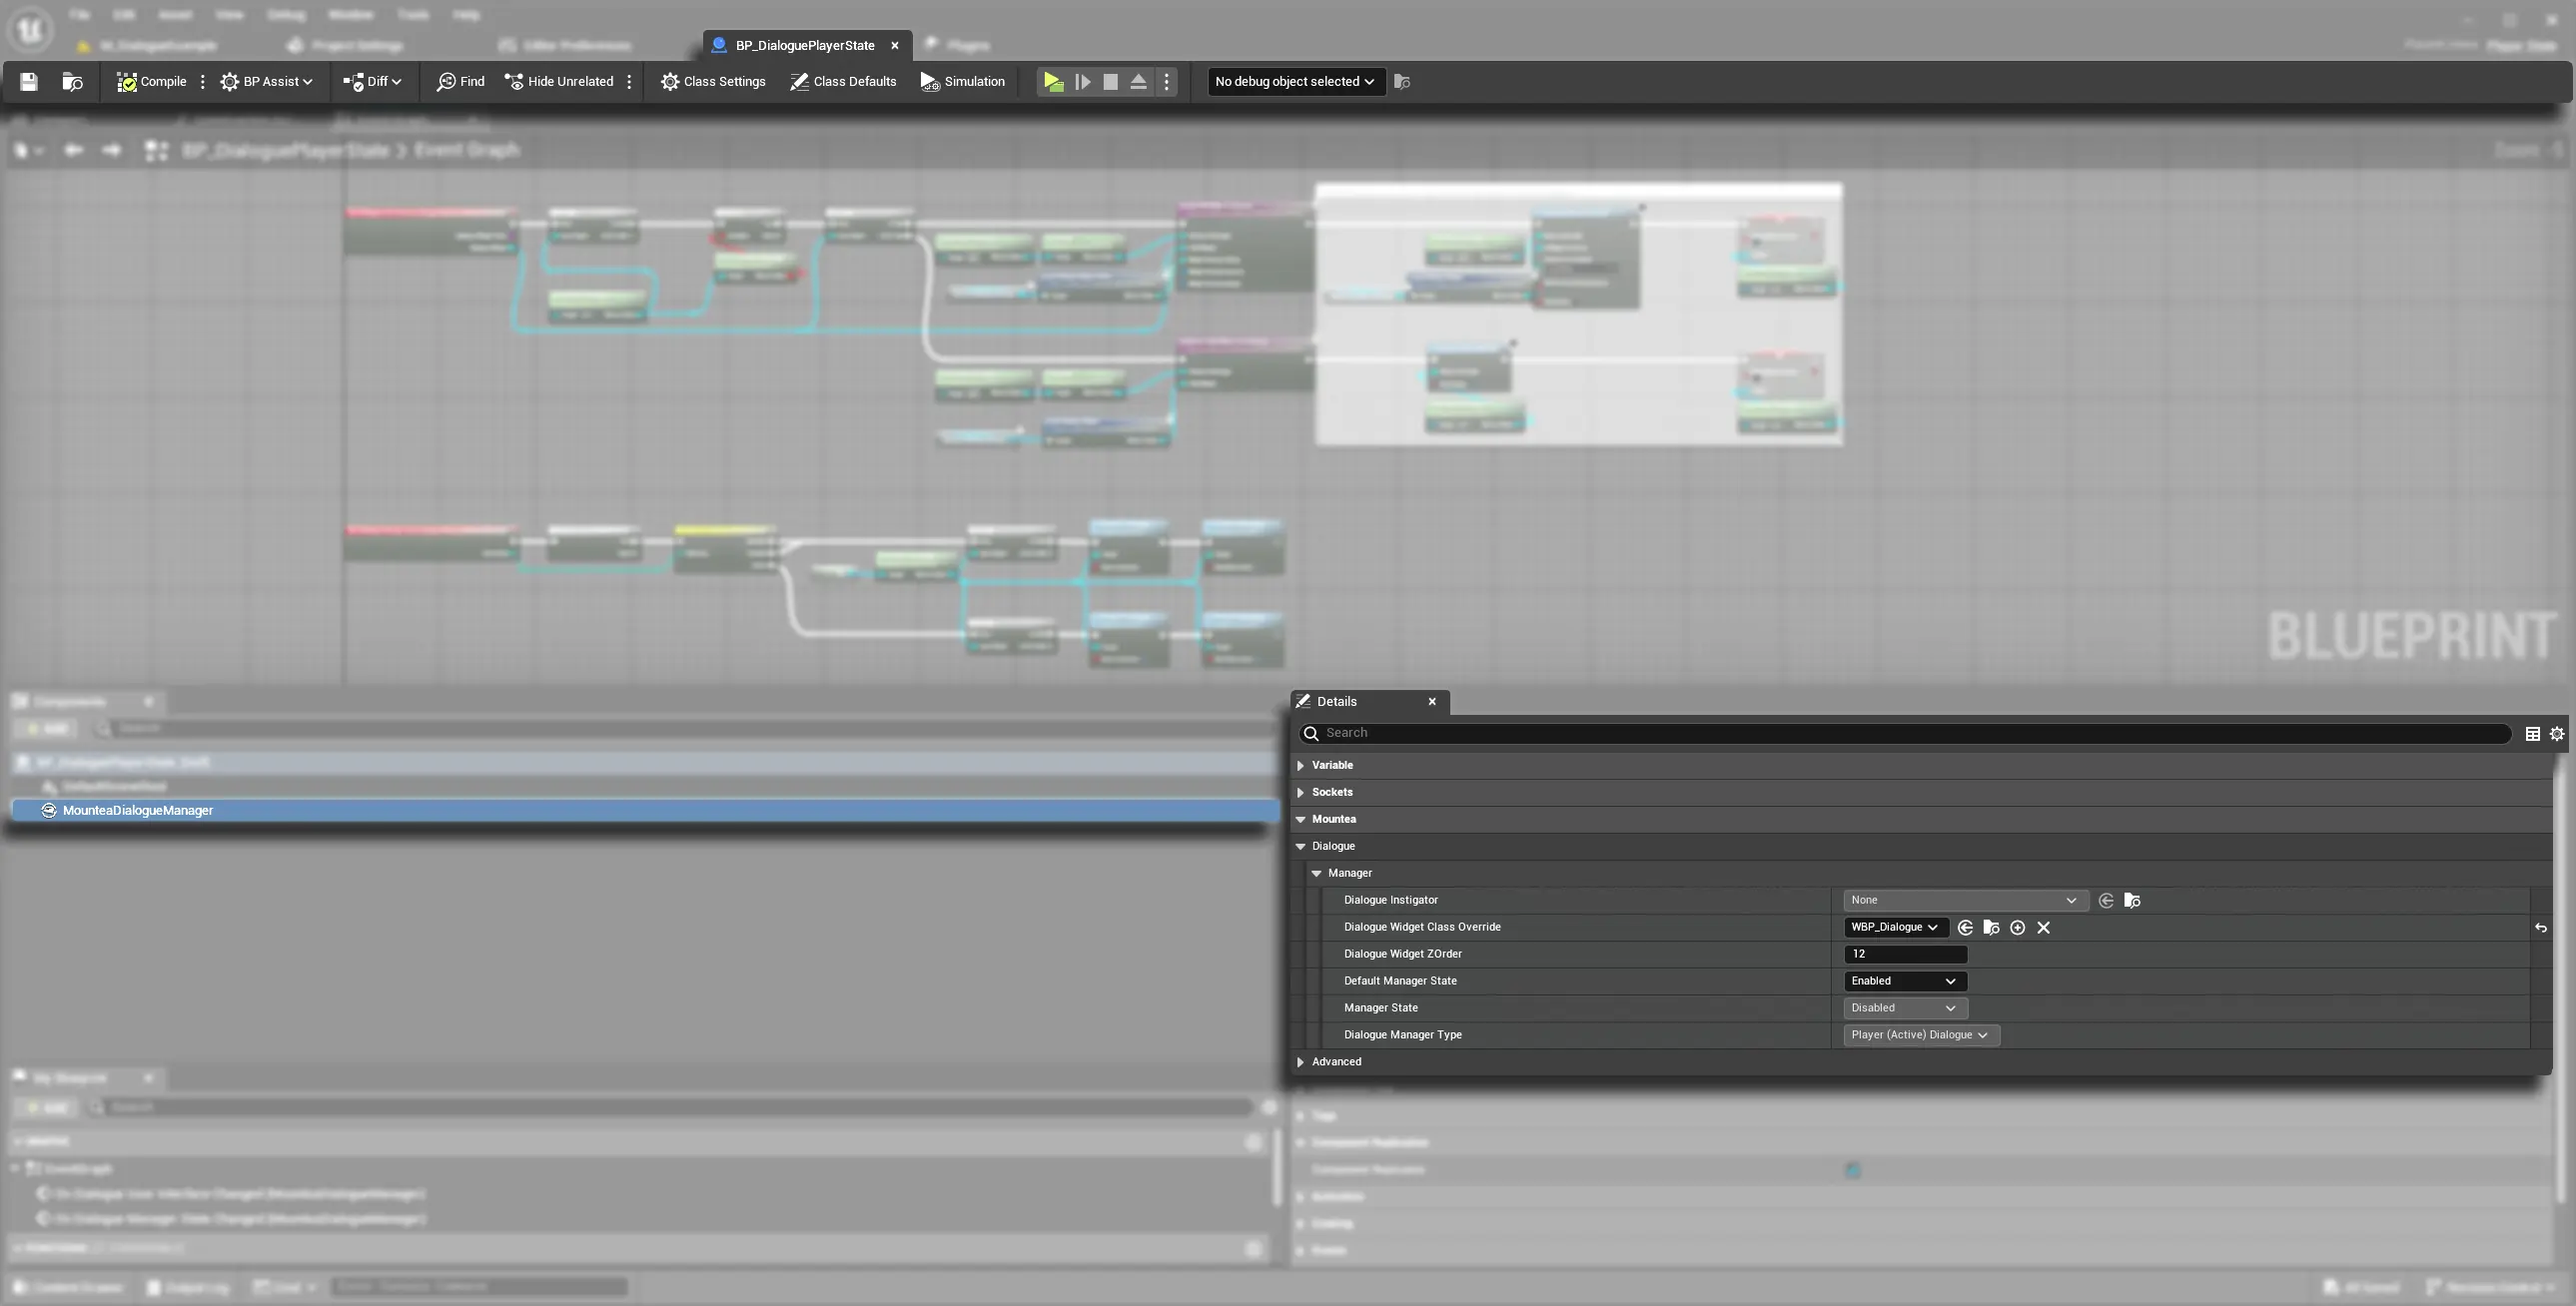Click the Save blueprint icon
Viewport: 2576px width, 1306px height.
(28, 82)
